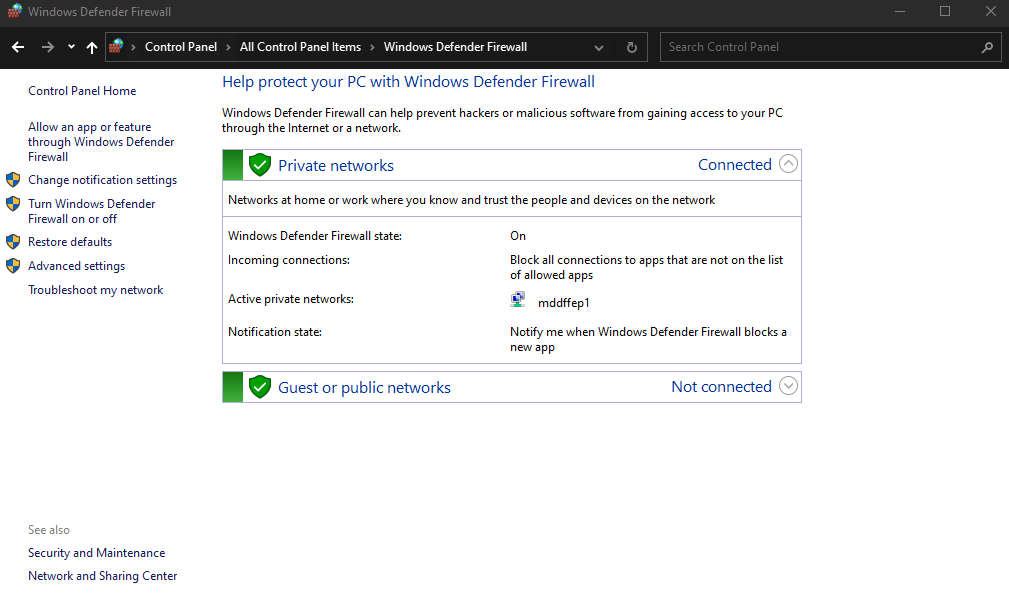The height and width of the screenshot is (598, 1009).
Task: Click shield icon beside Restore defaults
Action: (13, 242)
